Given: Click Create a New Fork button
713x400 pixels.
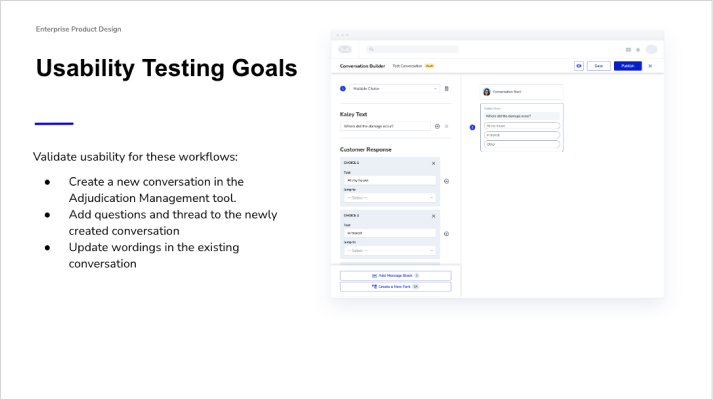Looking at the screenshot, I should (x=395, y=286).
